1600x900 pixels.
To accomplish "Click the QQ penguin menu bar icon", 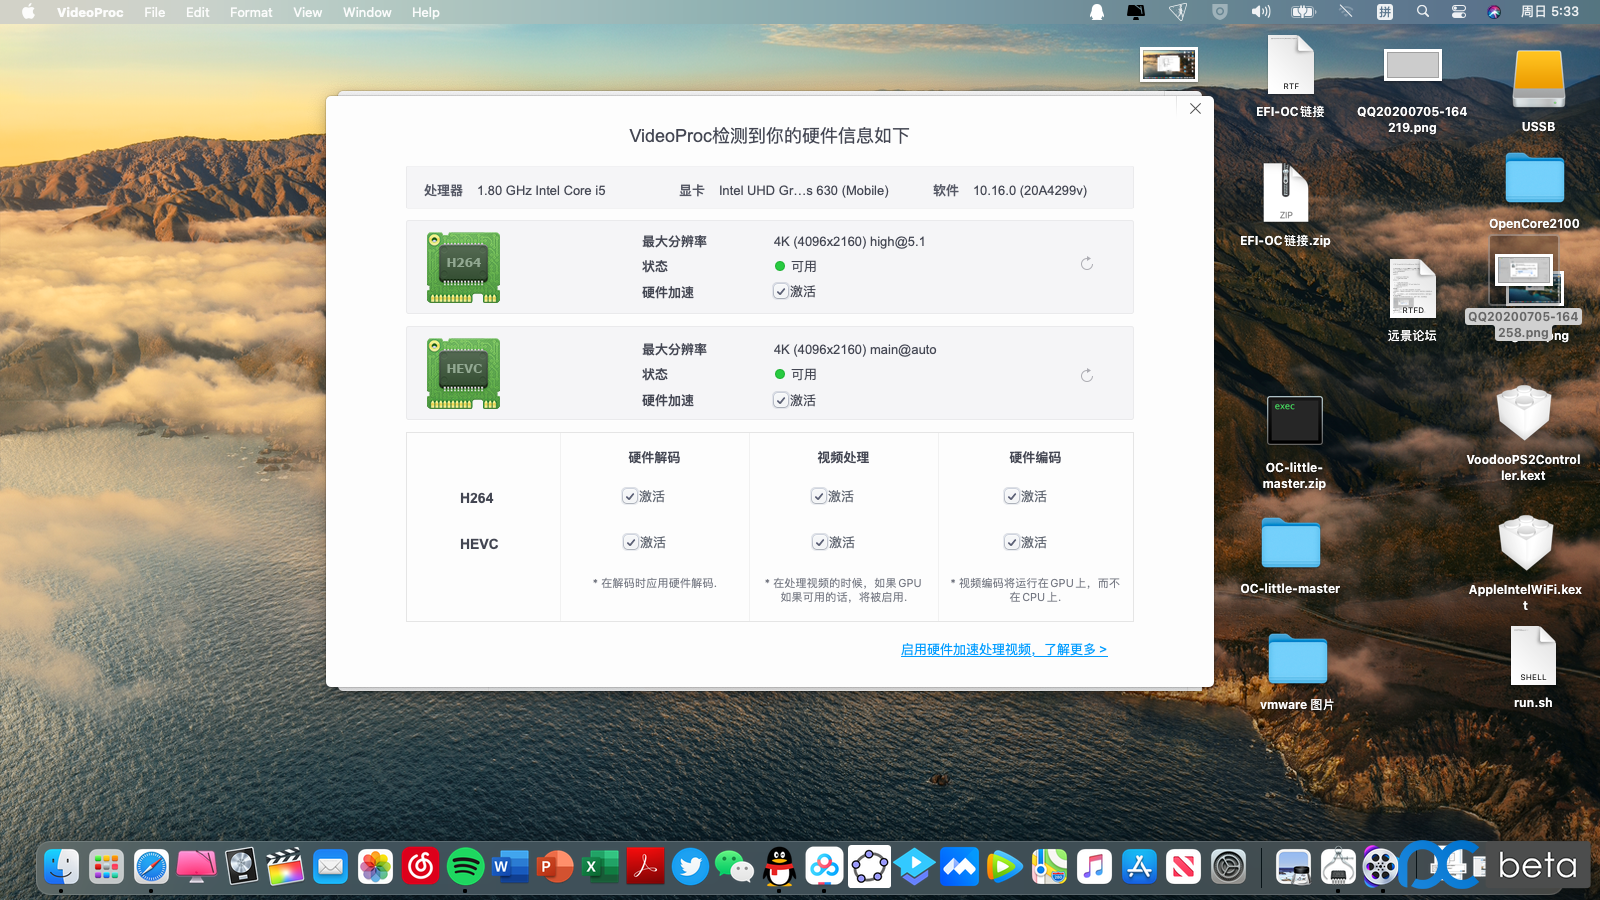I will pyautogui.click(x=1097, y=12).
